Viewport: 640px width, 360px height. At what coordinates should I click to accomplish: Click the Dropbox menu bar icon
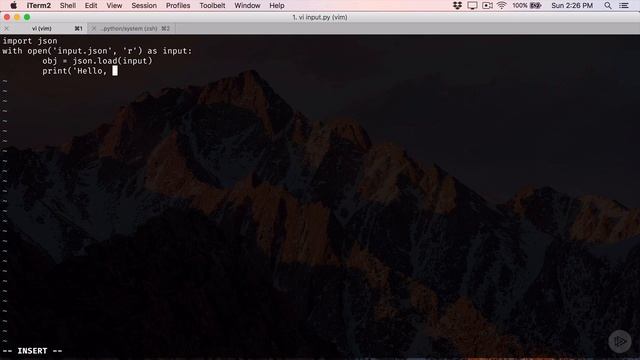pyautogui.click(x=457, y=5)
